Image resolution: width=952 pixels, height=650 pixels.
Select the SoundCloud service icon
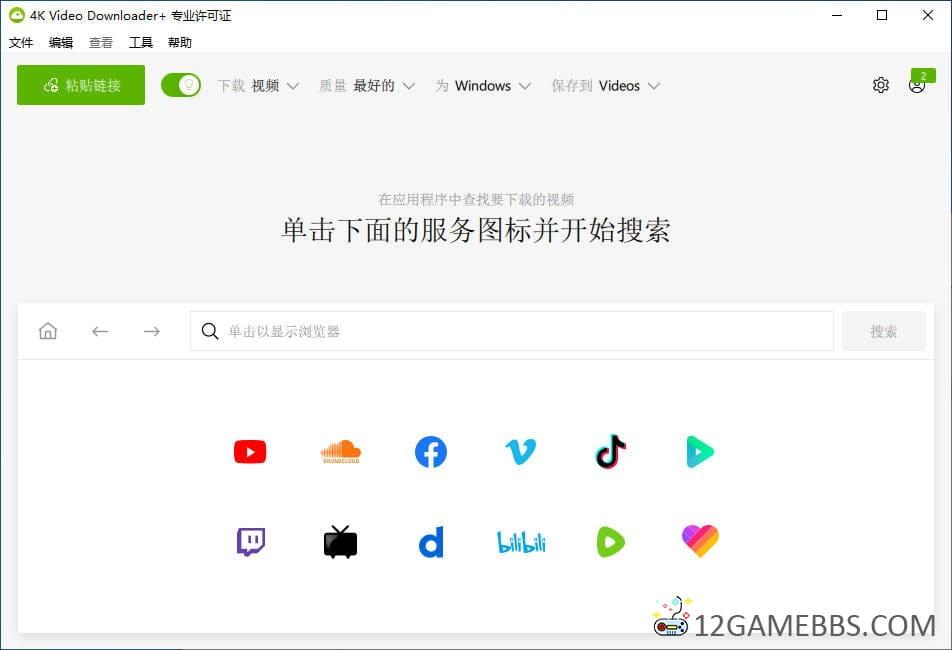pyautogui.click(x=340, y=452)
